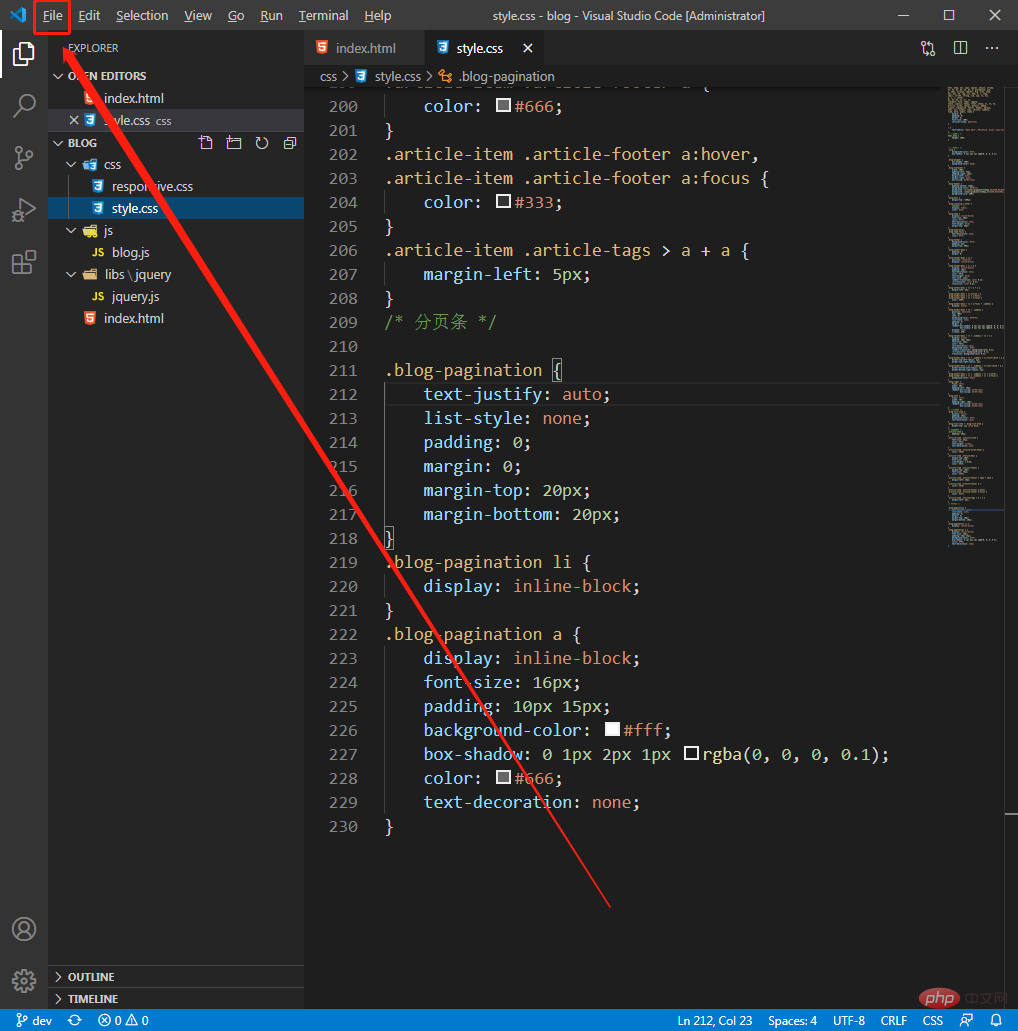Open the Manage gear icon
The height and width of the screenshot is (1031, 1018).
(x=24, y=980)
